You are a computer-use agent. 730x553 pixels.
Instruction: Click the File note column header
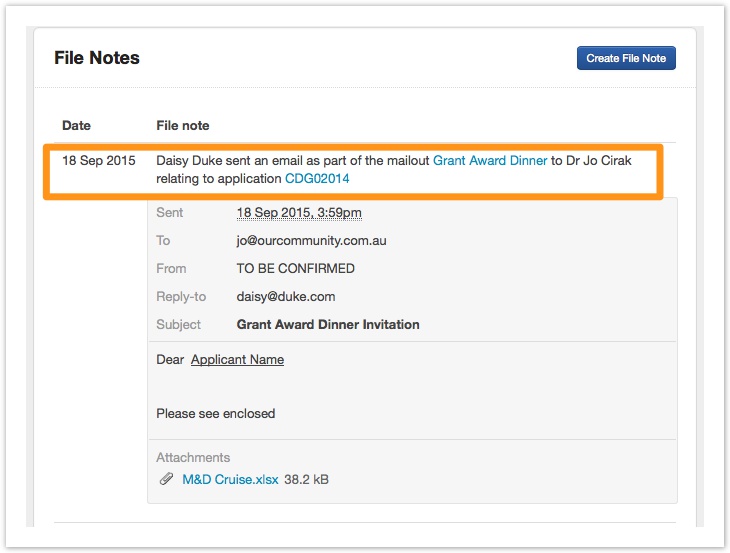point(183,125)
